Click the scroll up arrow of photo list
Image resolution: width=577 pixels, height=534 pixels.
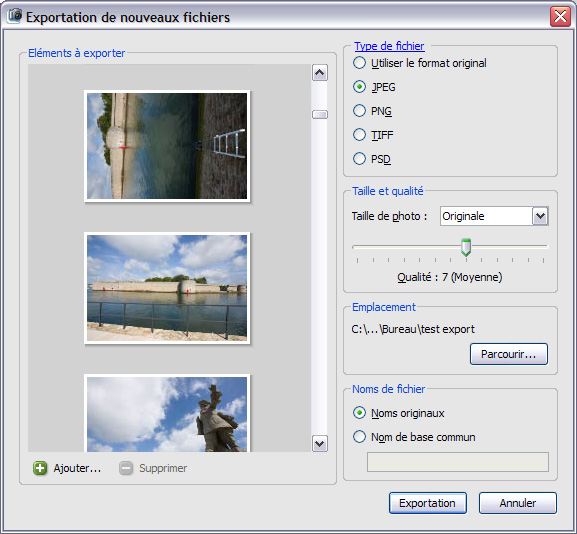click(x=319, y=73)
